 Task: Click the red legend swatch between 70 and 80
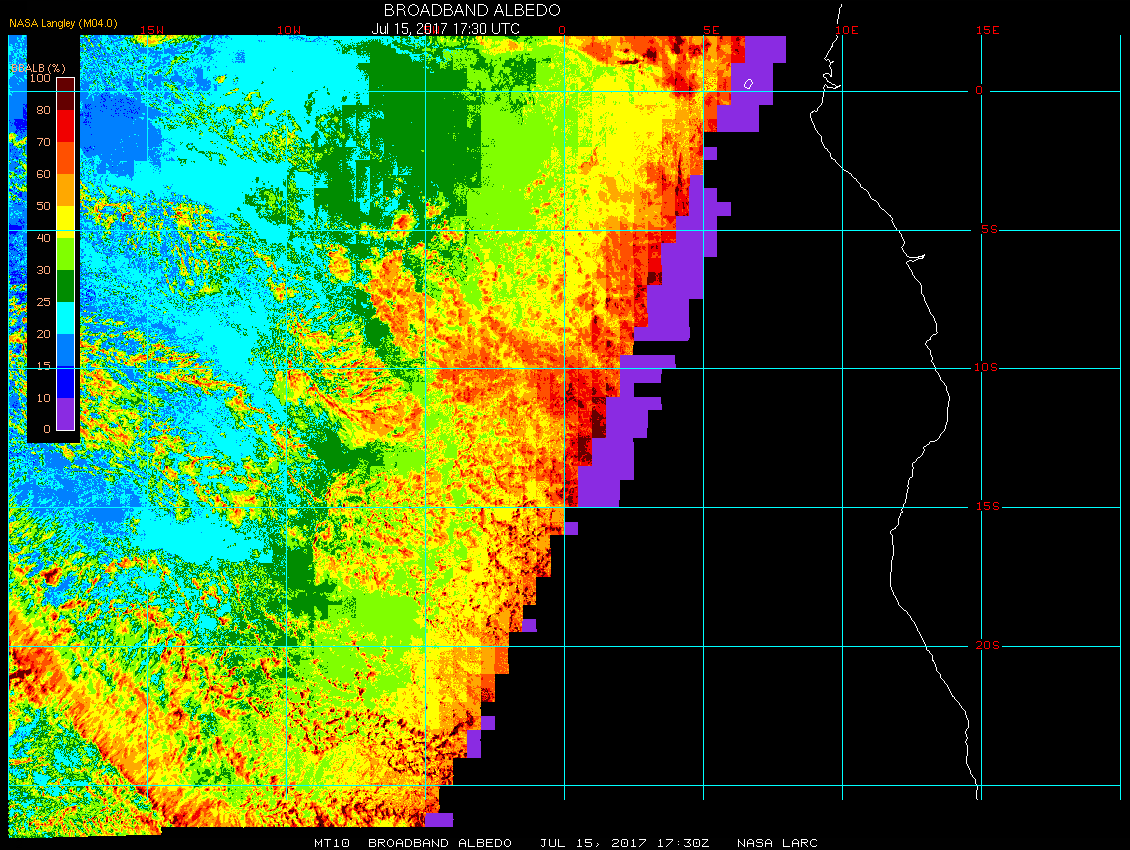(x=66, y=125)
